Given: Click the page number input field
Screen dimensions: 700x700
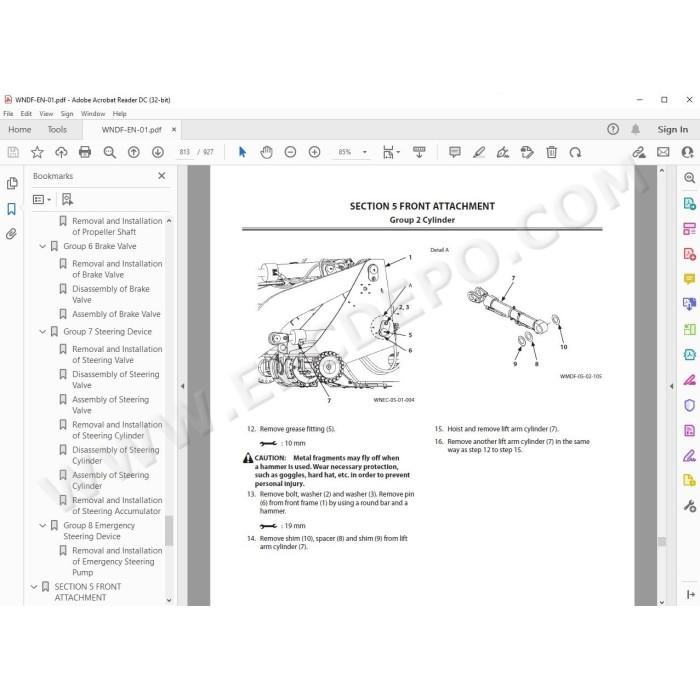Looking at the screenshot, I should 185,152.
